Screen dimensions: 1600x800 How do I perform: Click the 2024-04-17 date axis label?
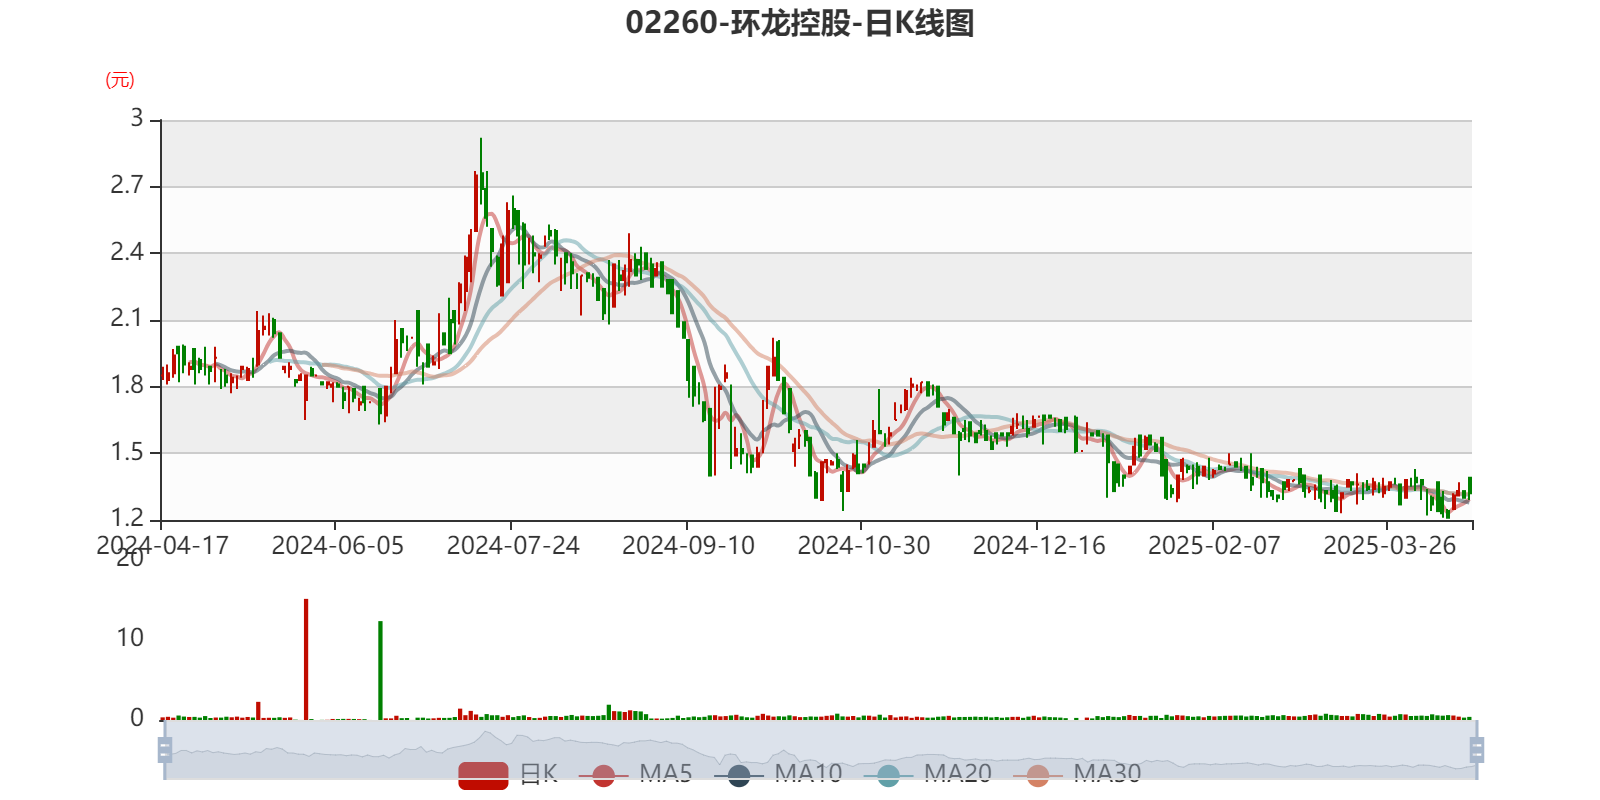[x=162, y=545]
